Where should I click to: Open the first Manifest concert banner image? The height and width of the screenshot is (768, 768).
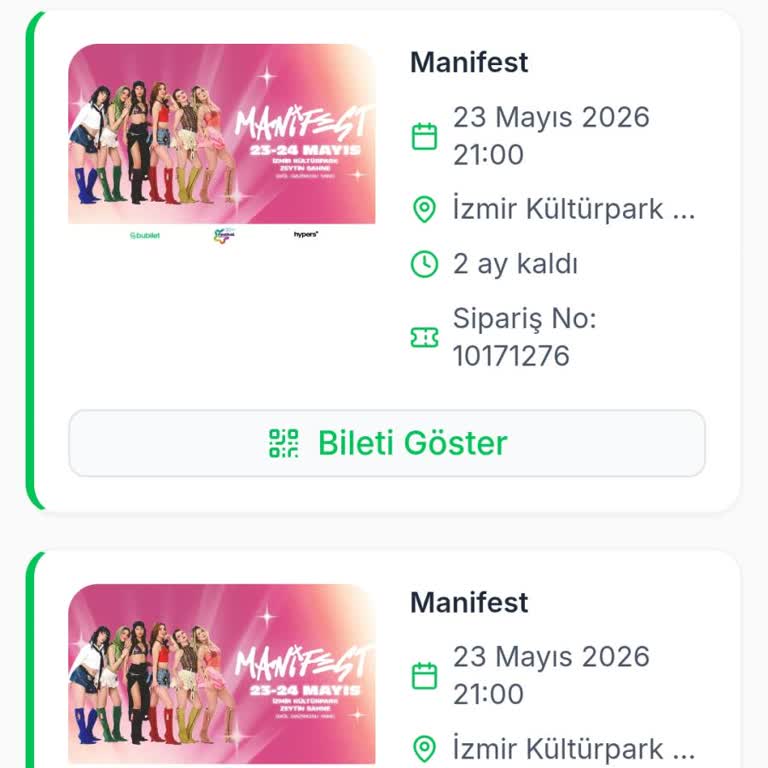(222, 134)
